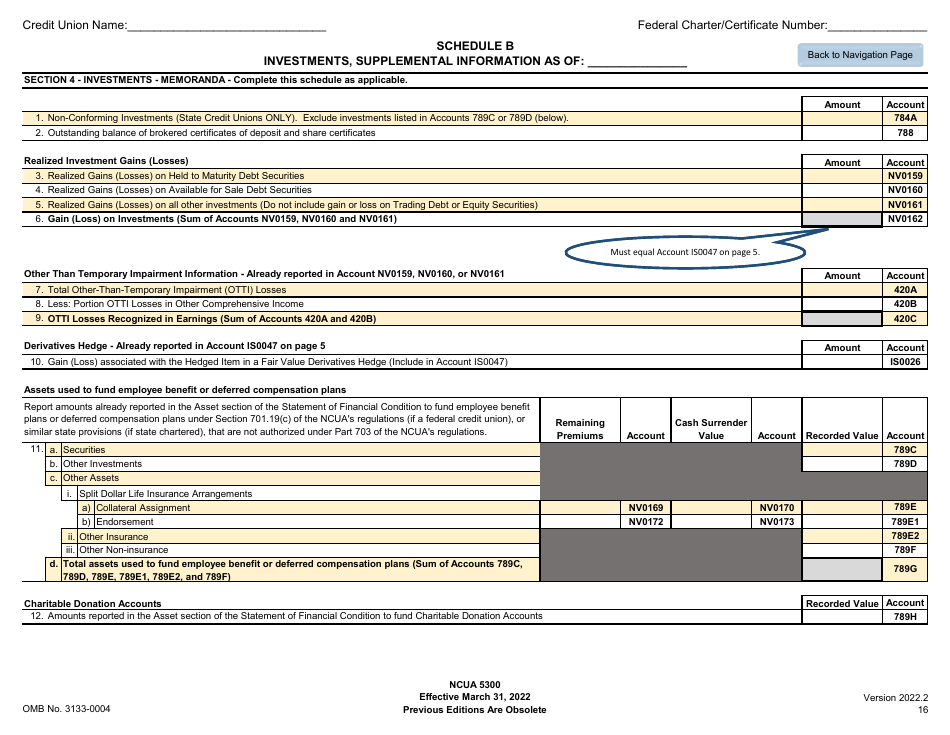Select the 789F Other Non-insurance value cell
950x735 pixels.
click(841, 549)
